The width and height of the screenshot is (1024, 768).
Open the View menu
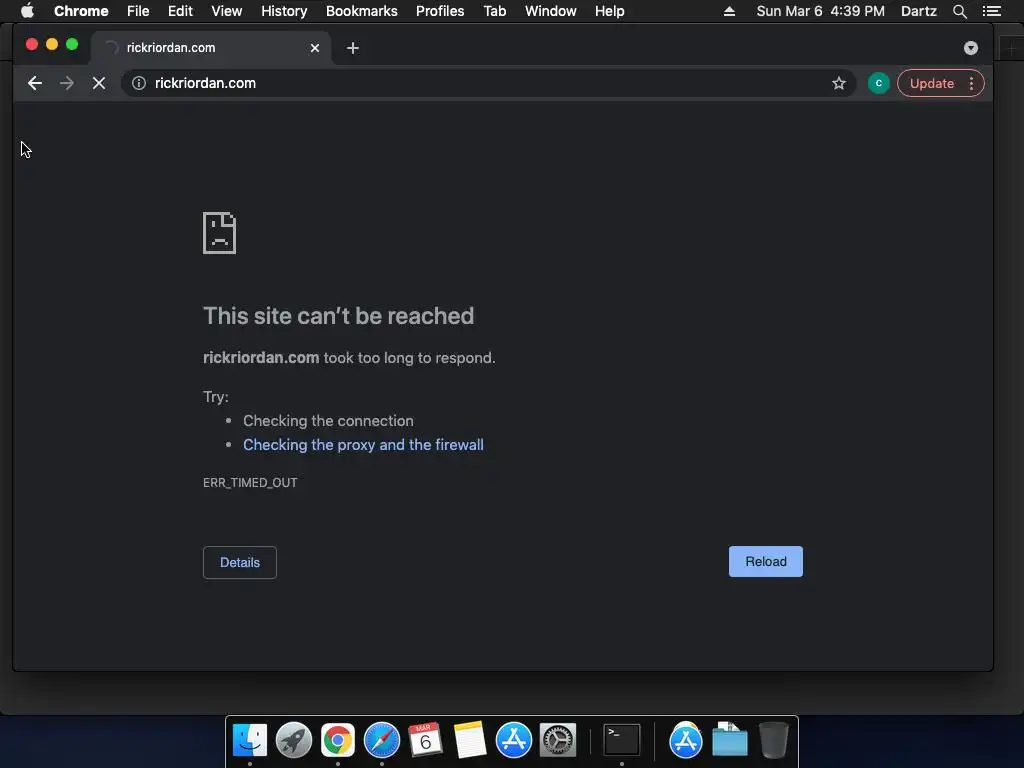coord(227,11)
